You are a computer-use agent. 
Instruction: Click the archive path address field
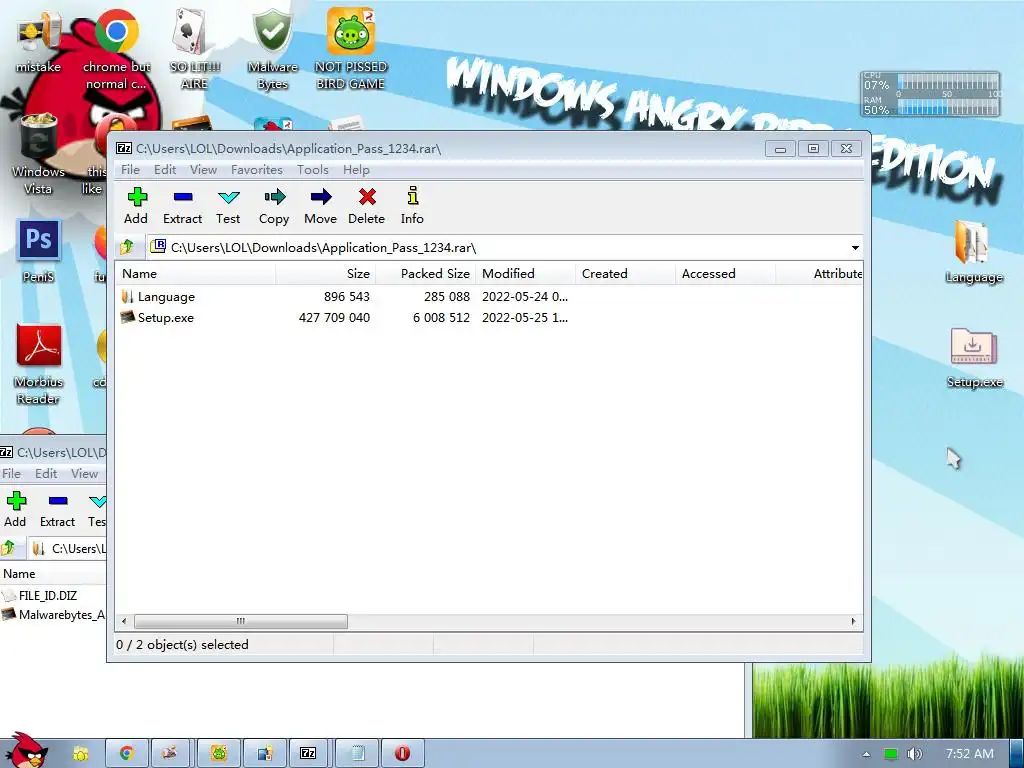click(496, 248)
